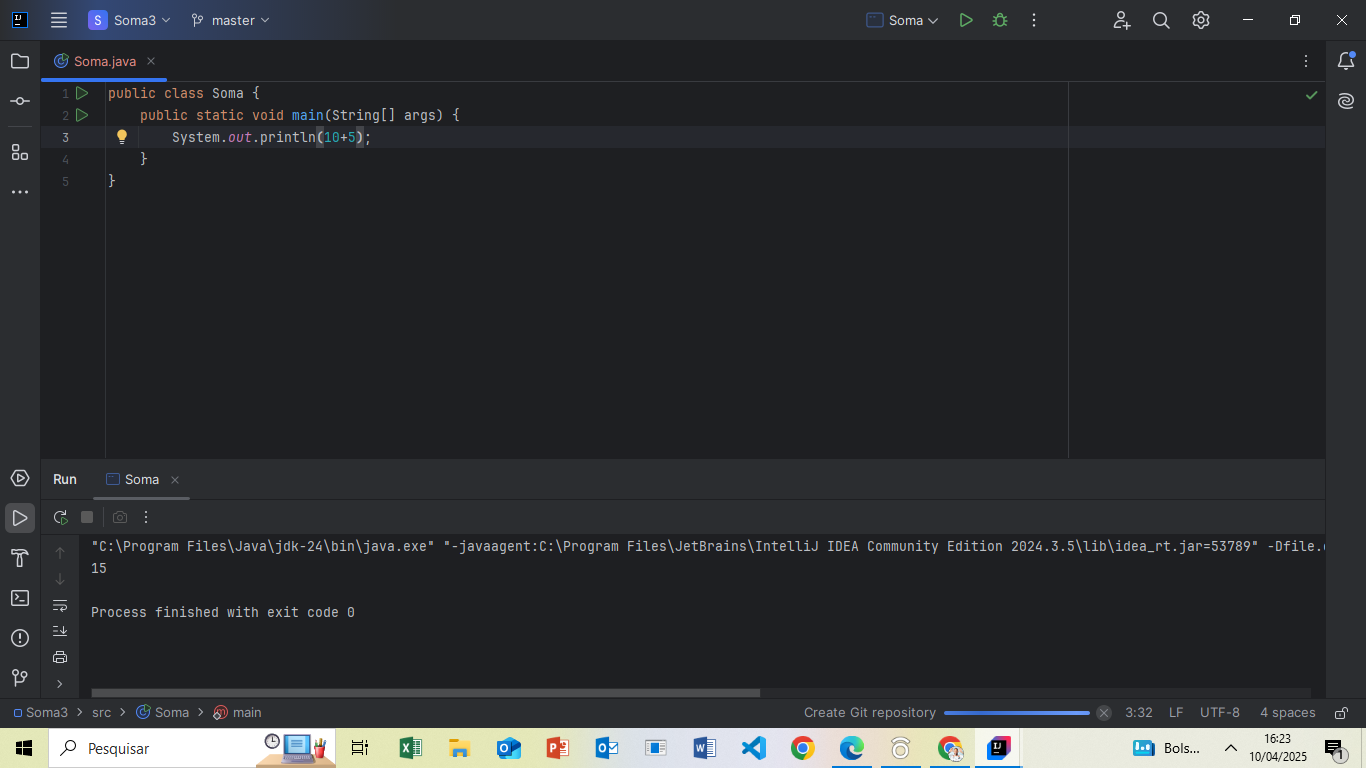1366x768 pixels.
Task: Print the console output
Action: tap(60, 657)
